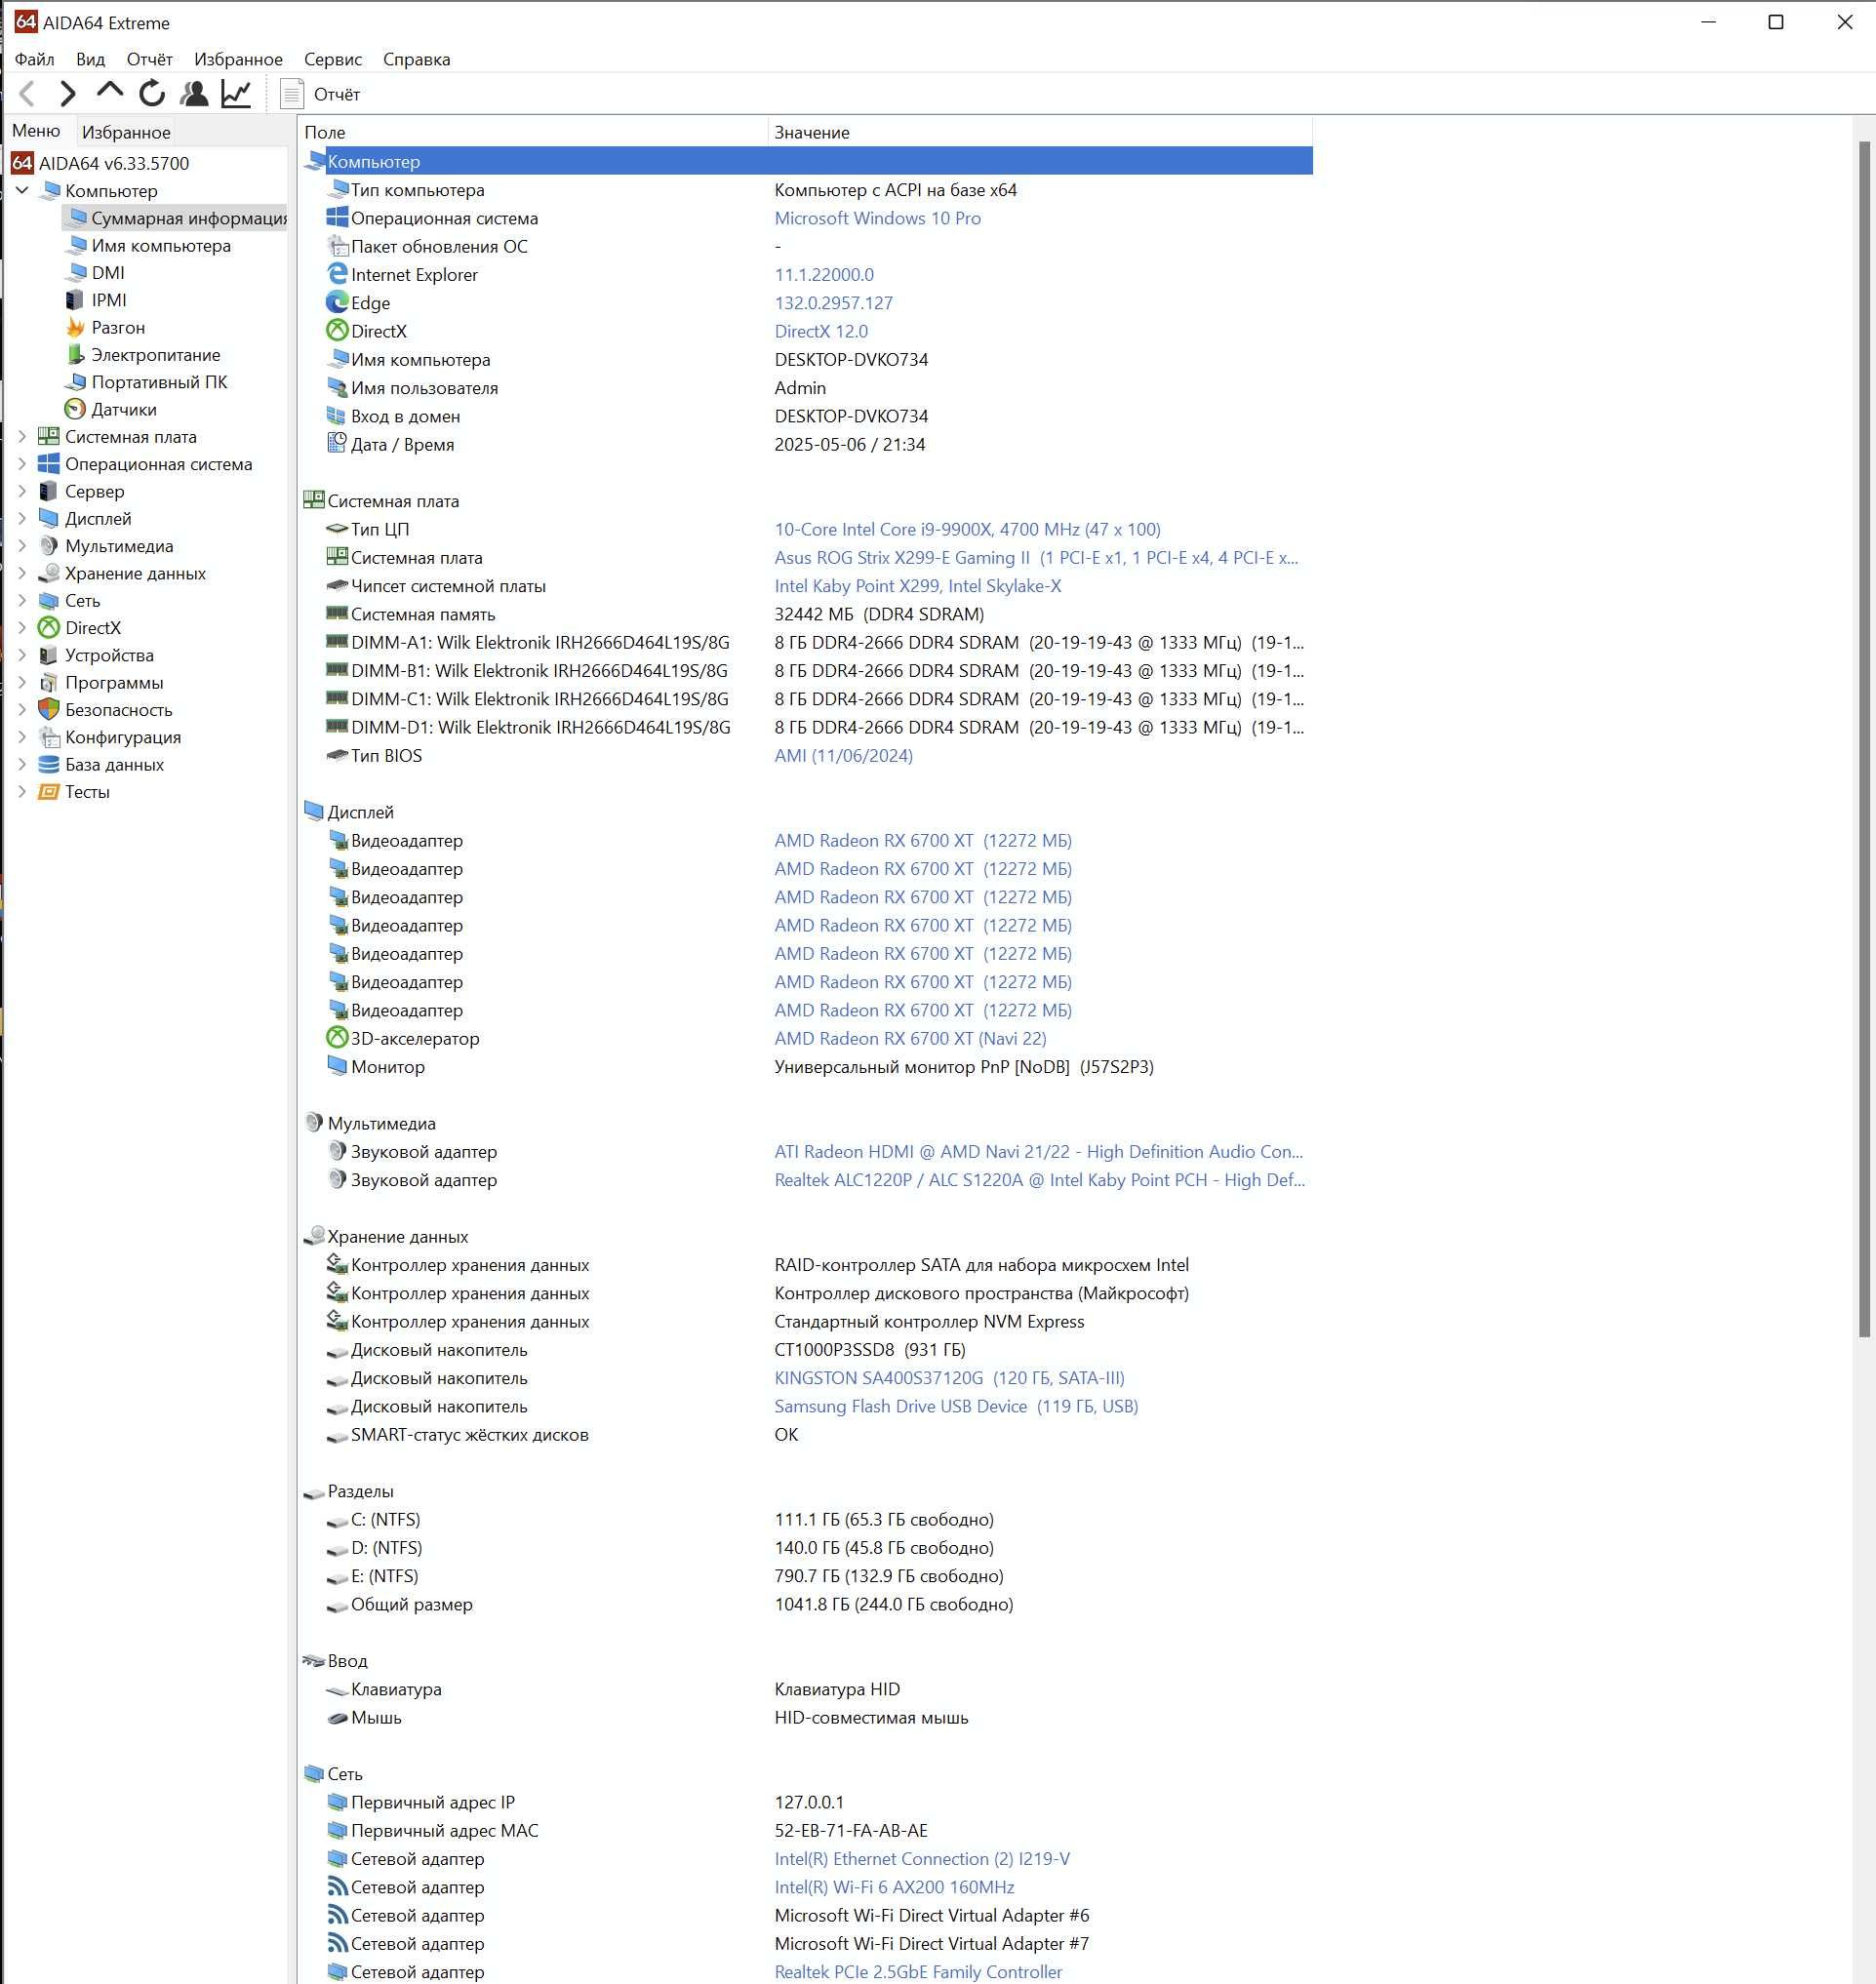Open the user profile toolbar icon
Viewport: 1876px width, 1984px height.
pyautogui.click(x=194, y=93)
